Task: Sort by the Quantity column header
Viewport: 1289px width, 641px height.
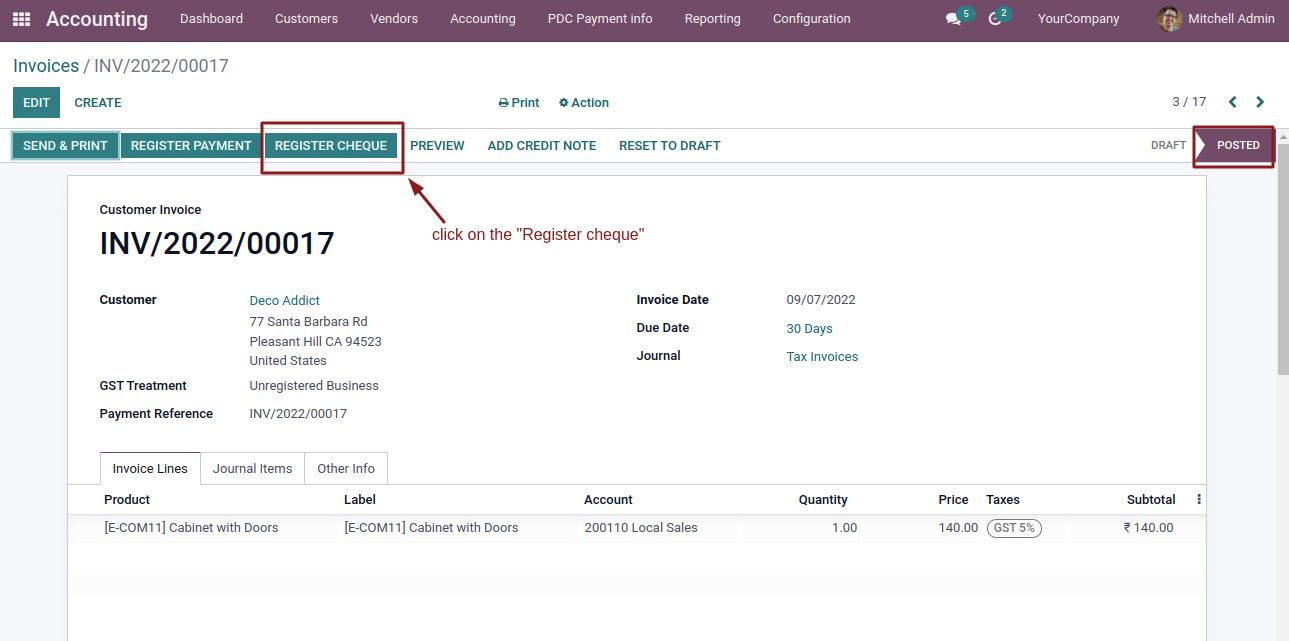Action: [x=823, y=499]
